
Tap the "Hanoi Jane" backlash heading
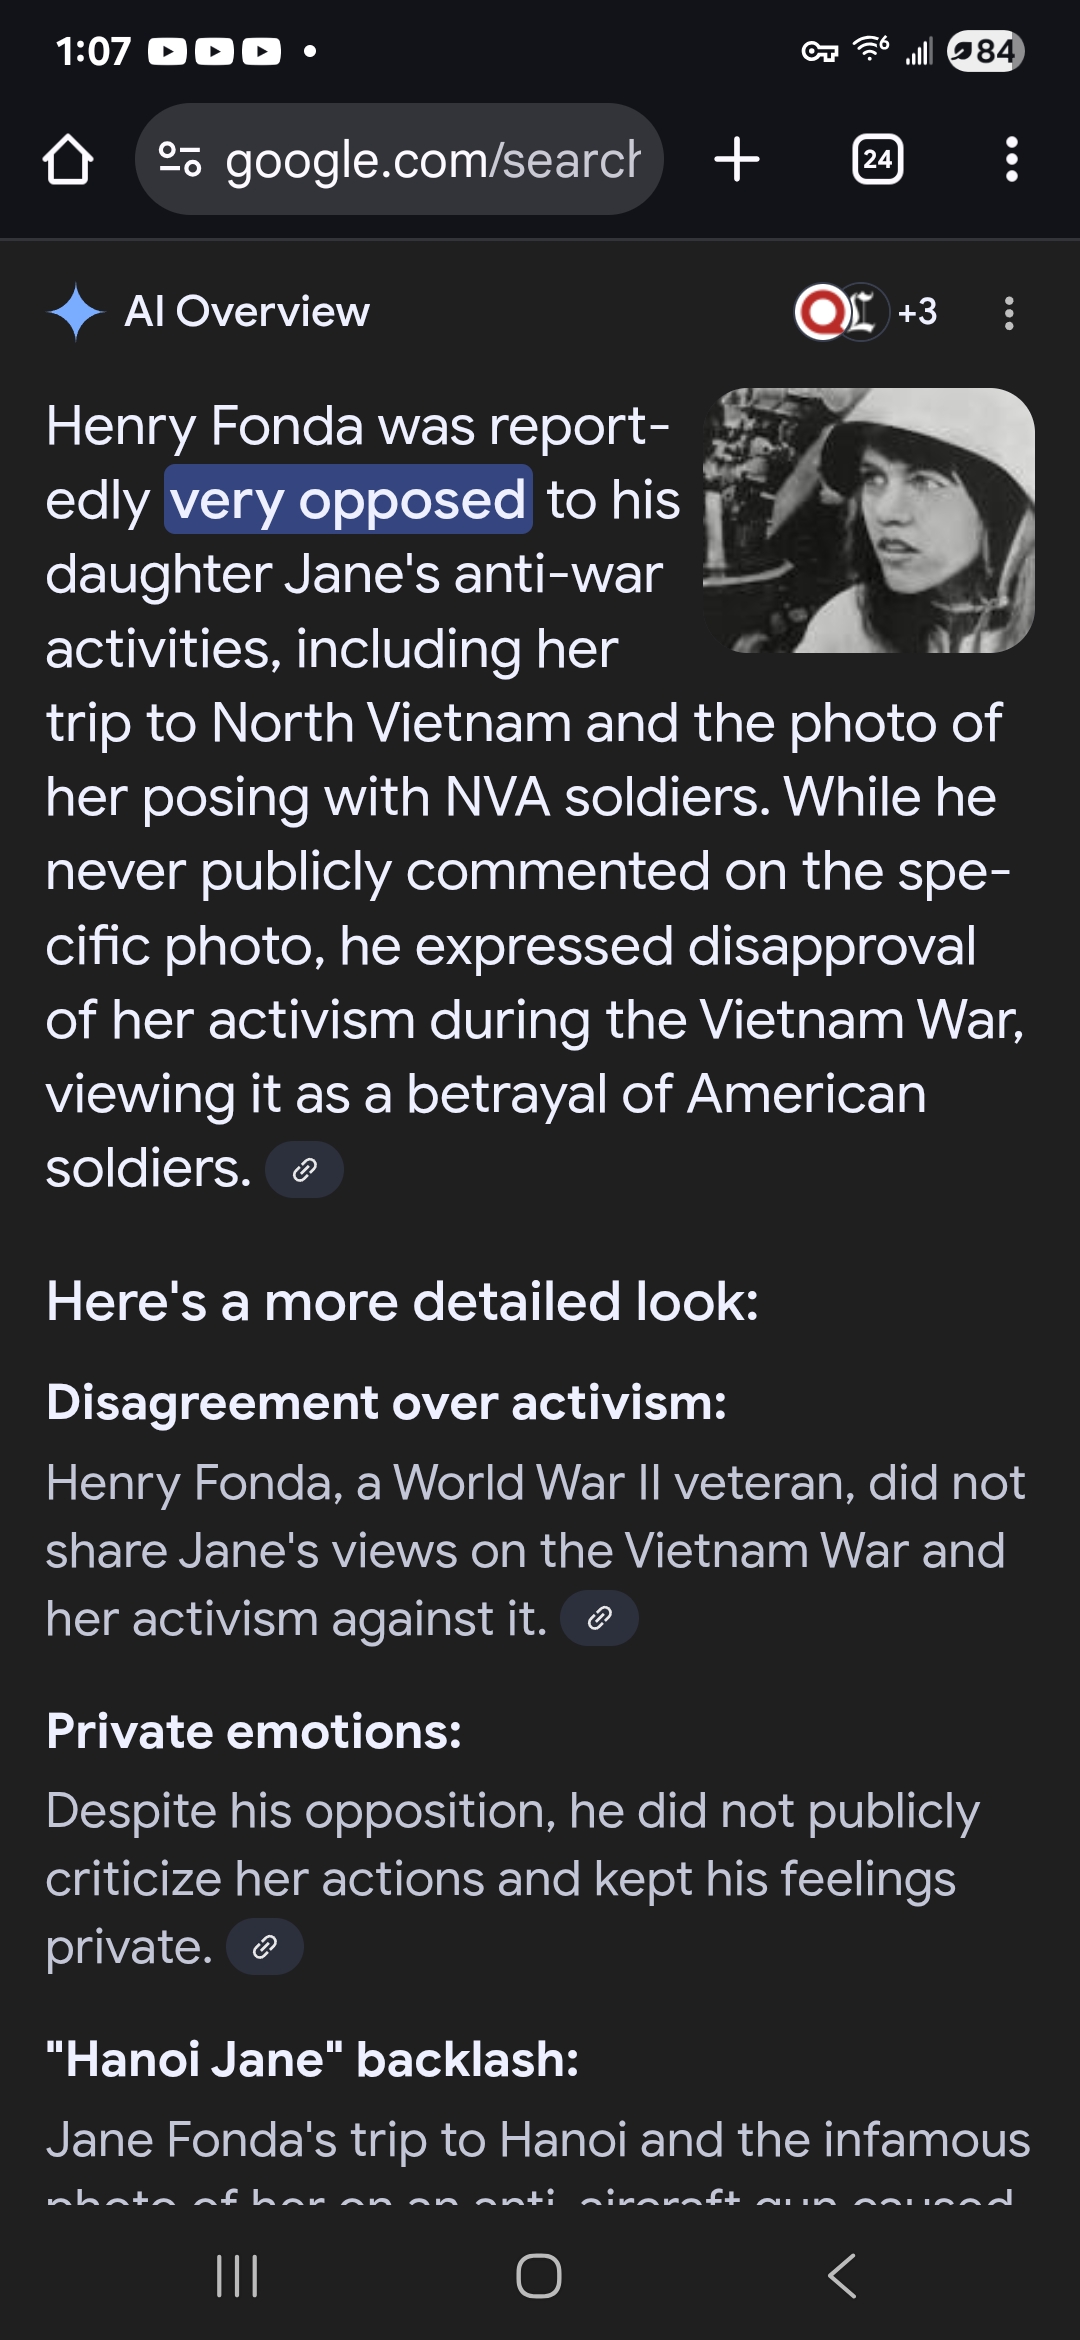312,2060
